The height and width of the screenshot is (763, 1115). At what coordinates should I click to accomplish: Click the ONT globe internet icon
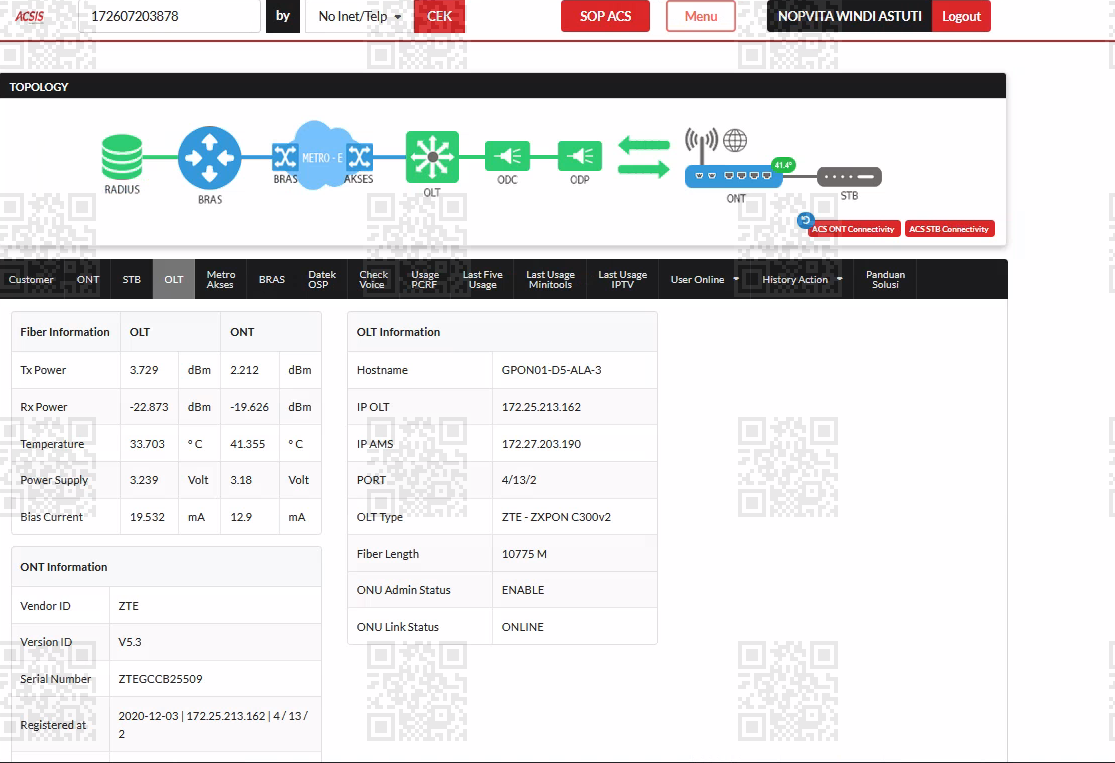[735, 140]
